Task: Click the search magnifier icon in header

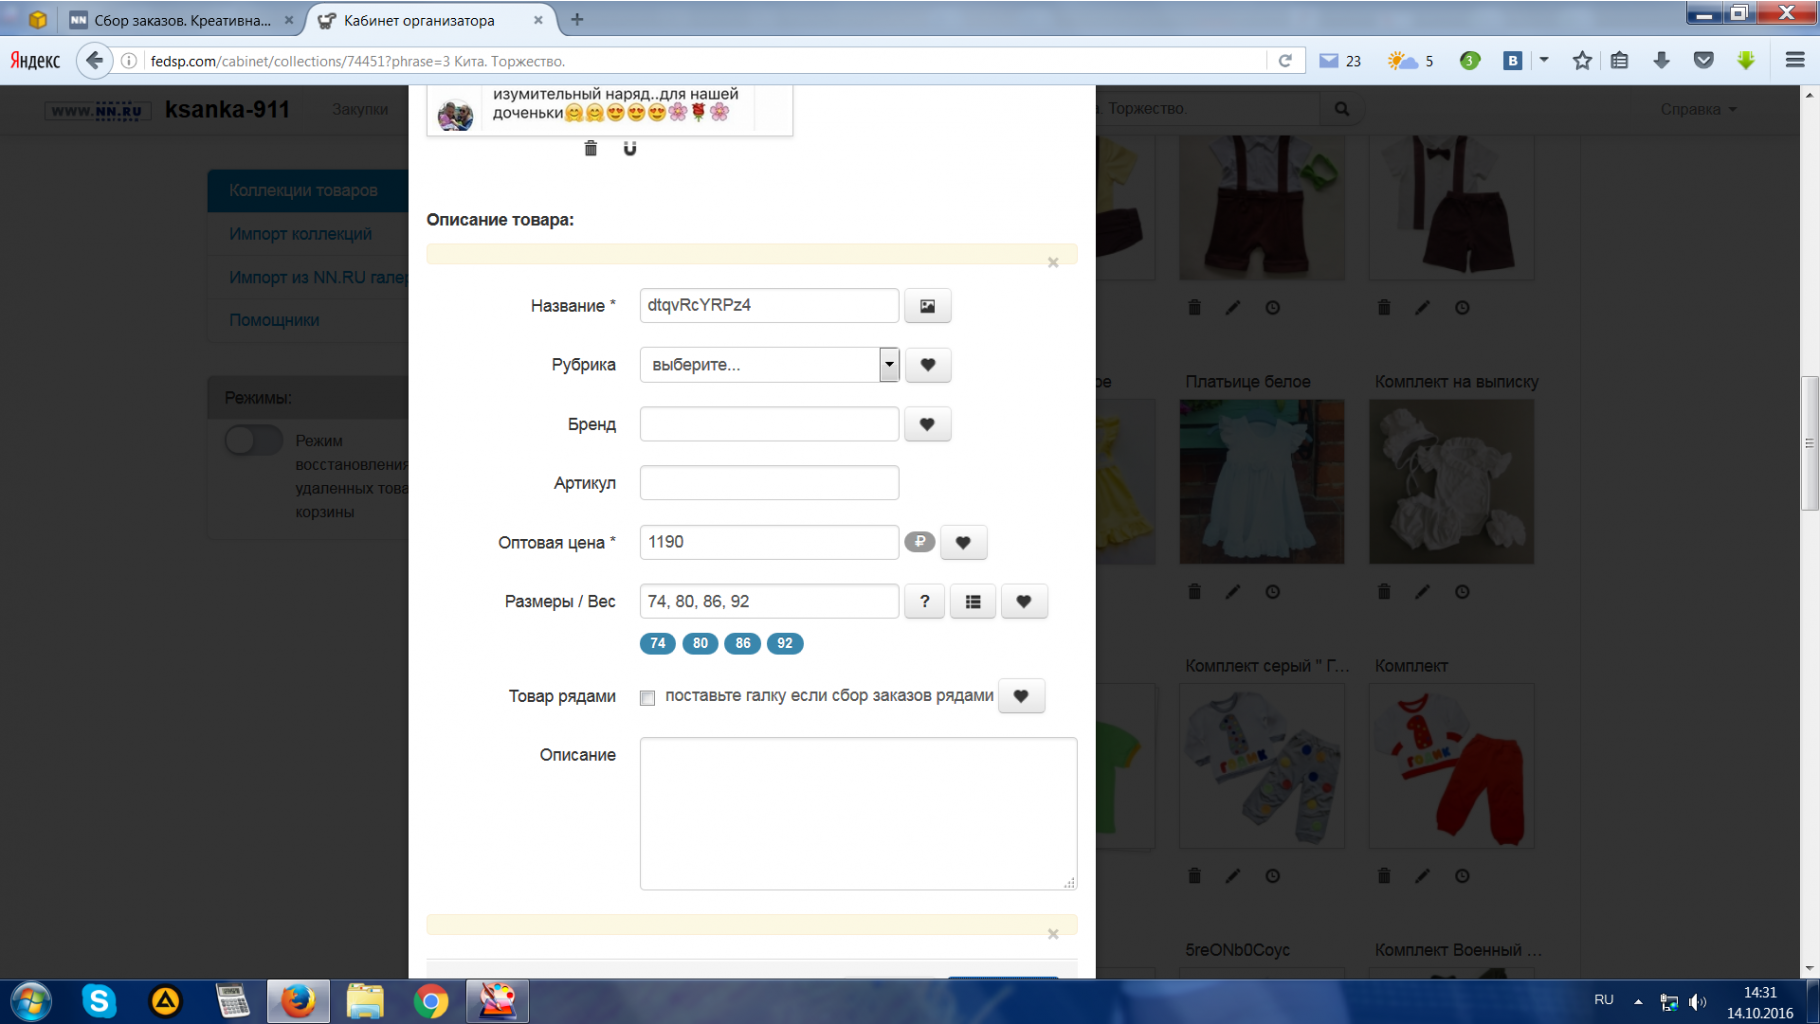Action: click(1342, 108)
